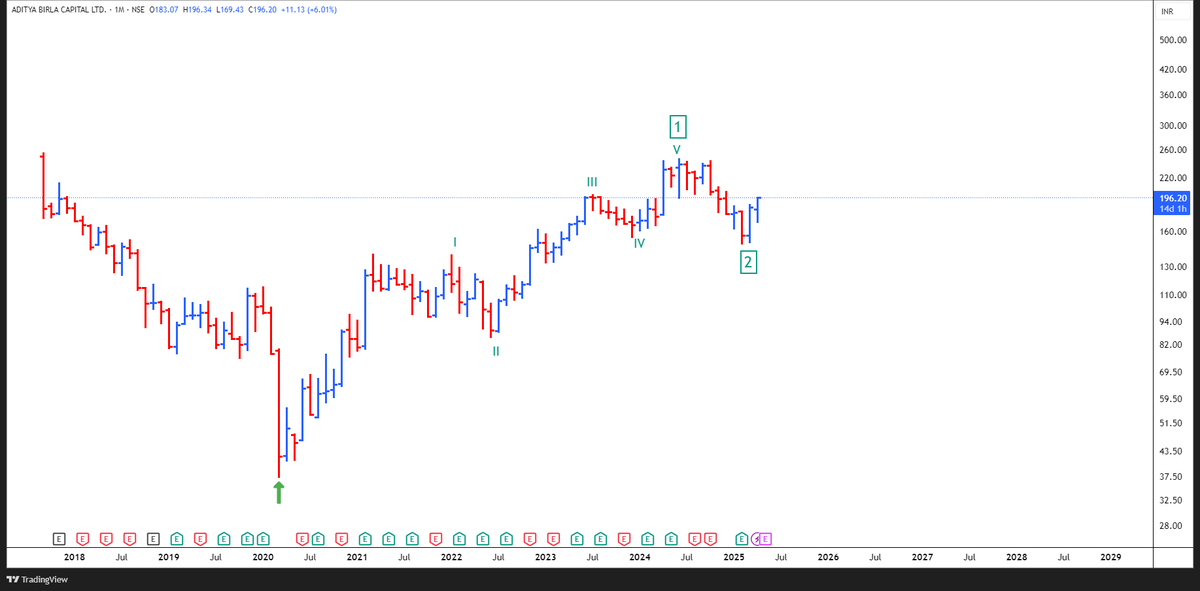1200x591 pixels.
Task: Select the wave II label under the 2022 low
Action: coord(496,351)
